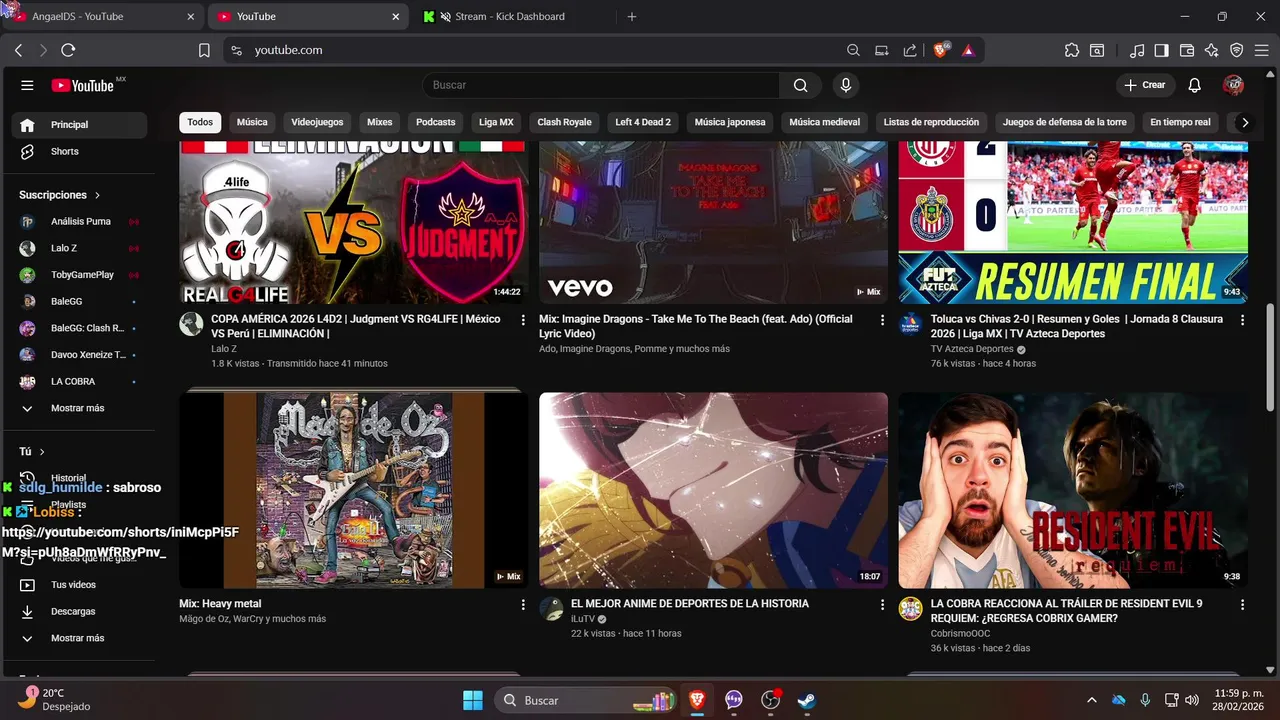Open the YouTube hamburger guide menu
The width and height of the screenshot is (1280, 720).
(27, 85)
